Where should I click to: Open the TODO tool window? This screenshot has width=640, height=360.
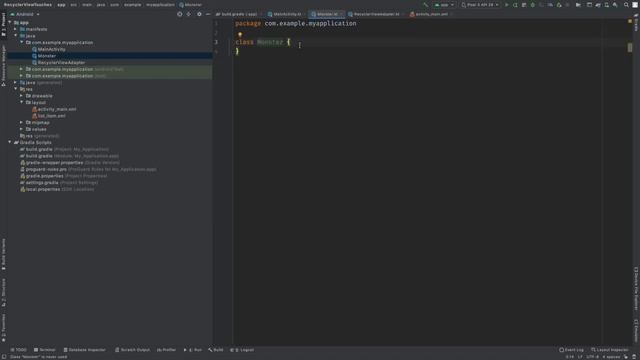(x=18, y=350)
